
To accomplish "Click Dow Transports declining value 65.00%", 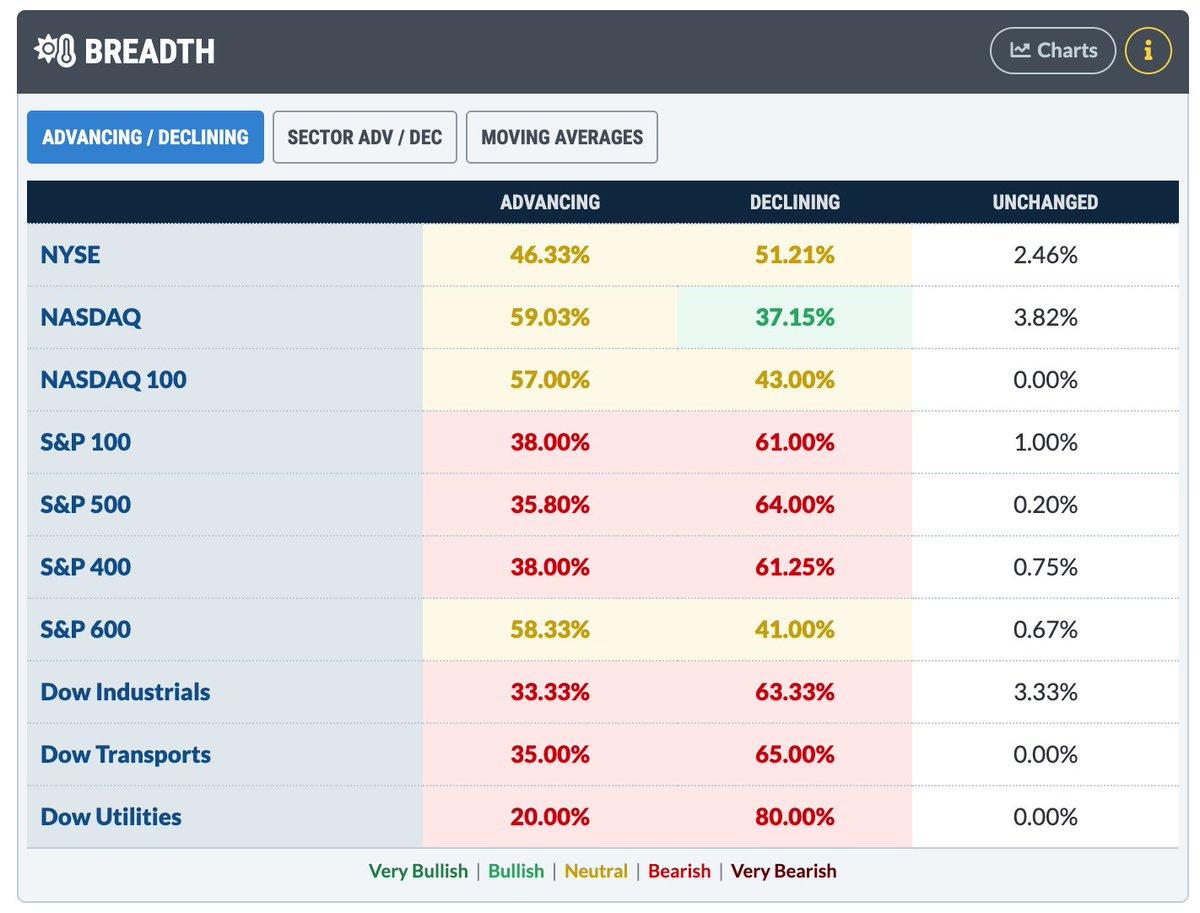I will pyautogui.click(x=795, y=755).
